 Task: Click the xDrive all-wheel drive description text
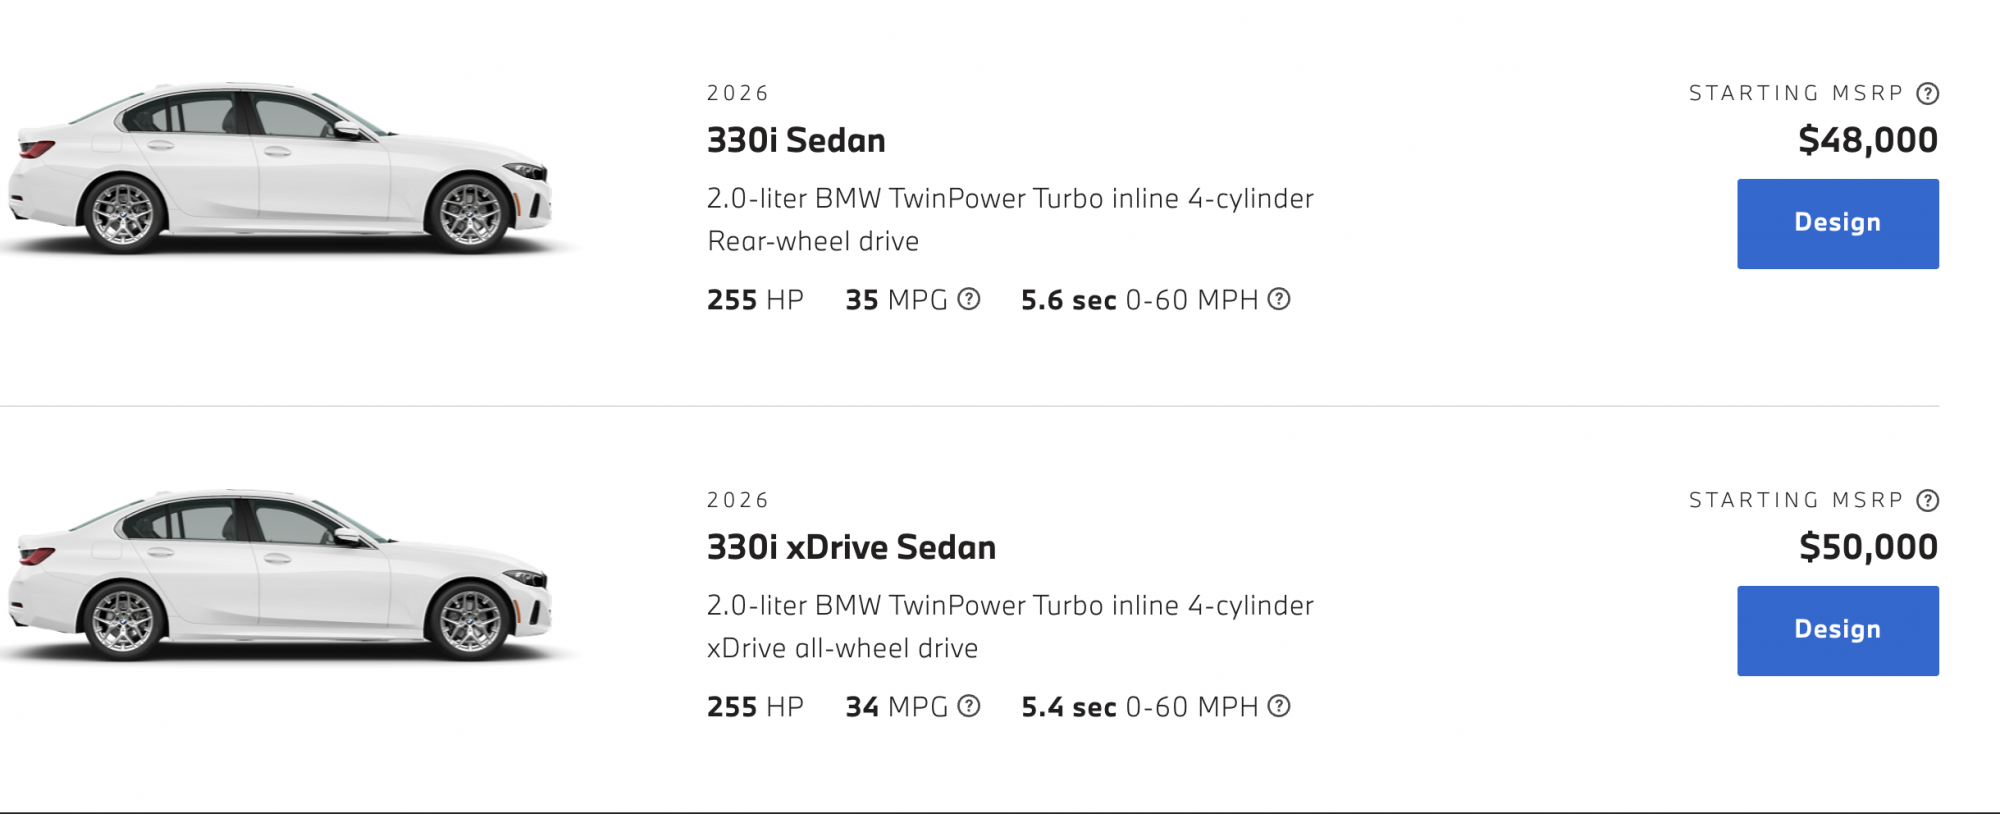842,649
